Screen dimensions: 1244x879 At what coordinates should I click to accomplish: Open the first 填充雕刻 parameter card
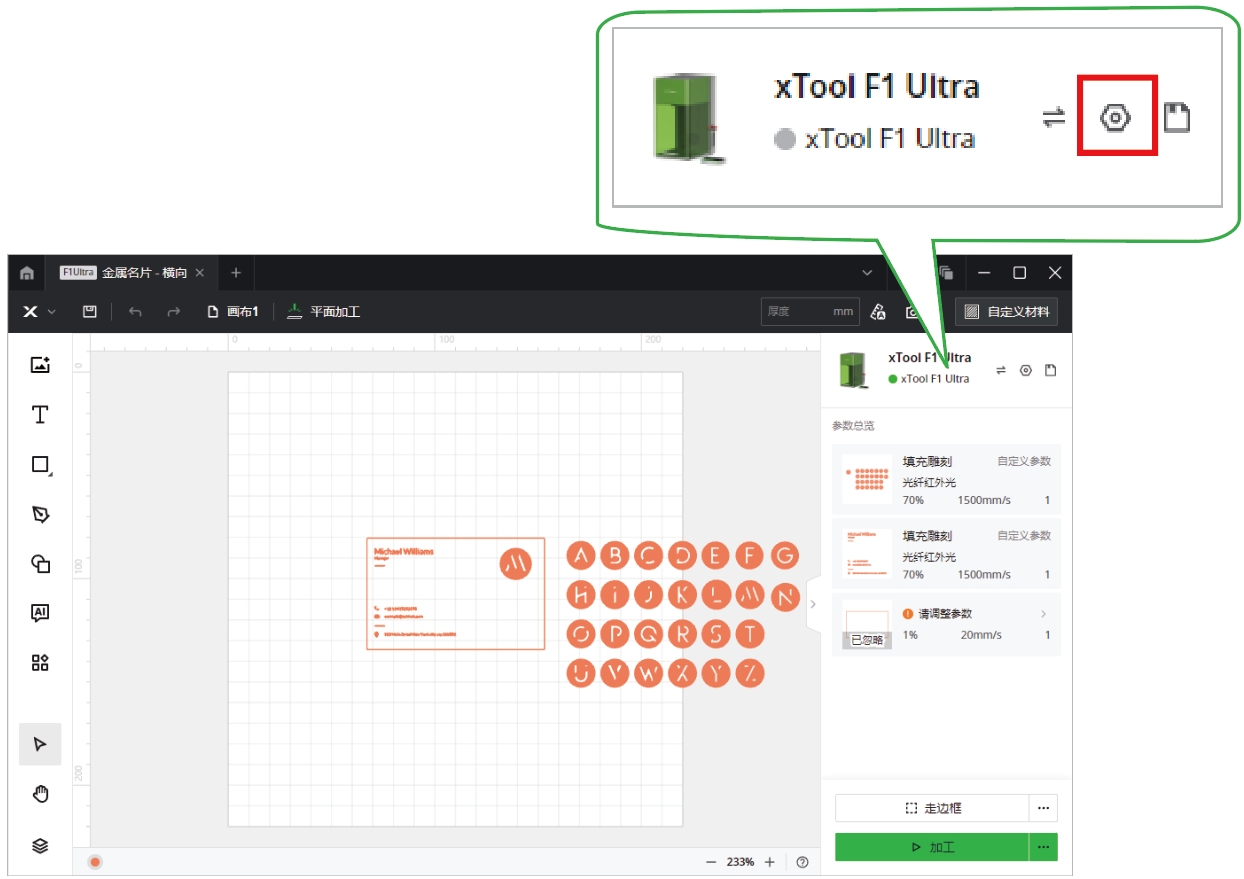946,480
